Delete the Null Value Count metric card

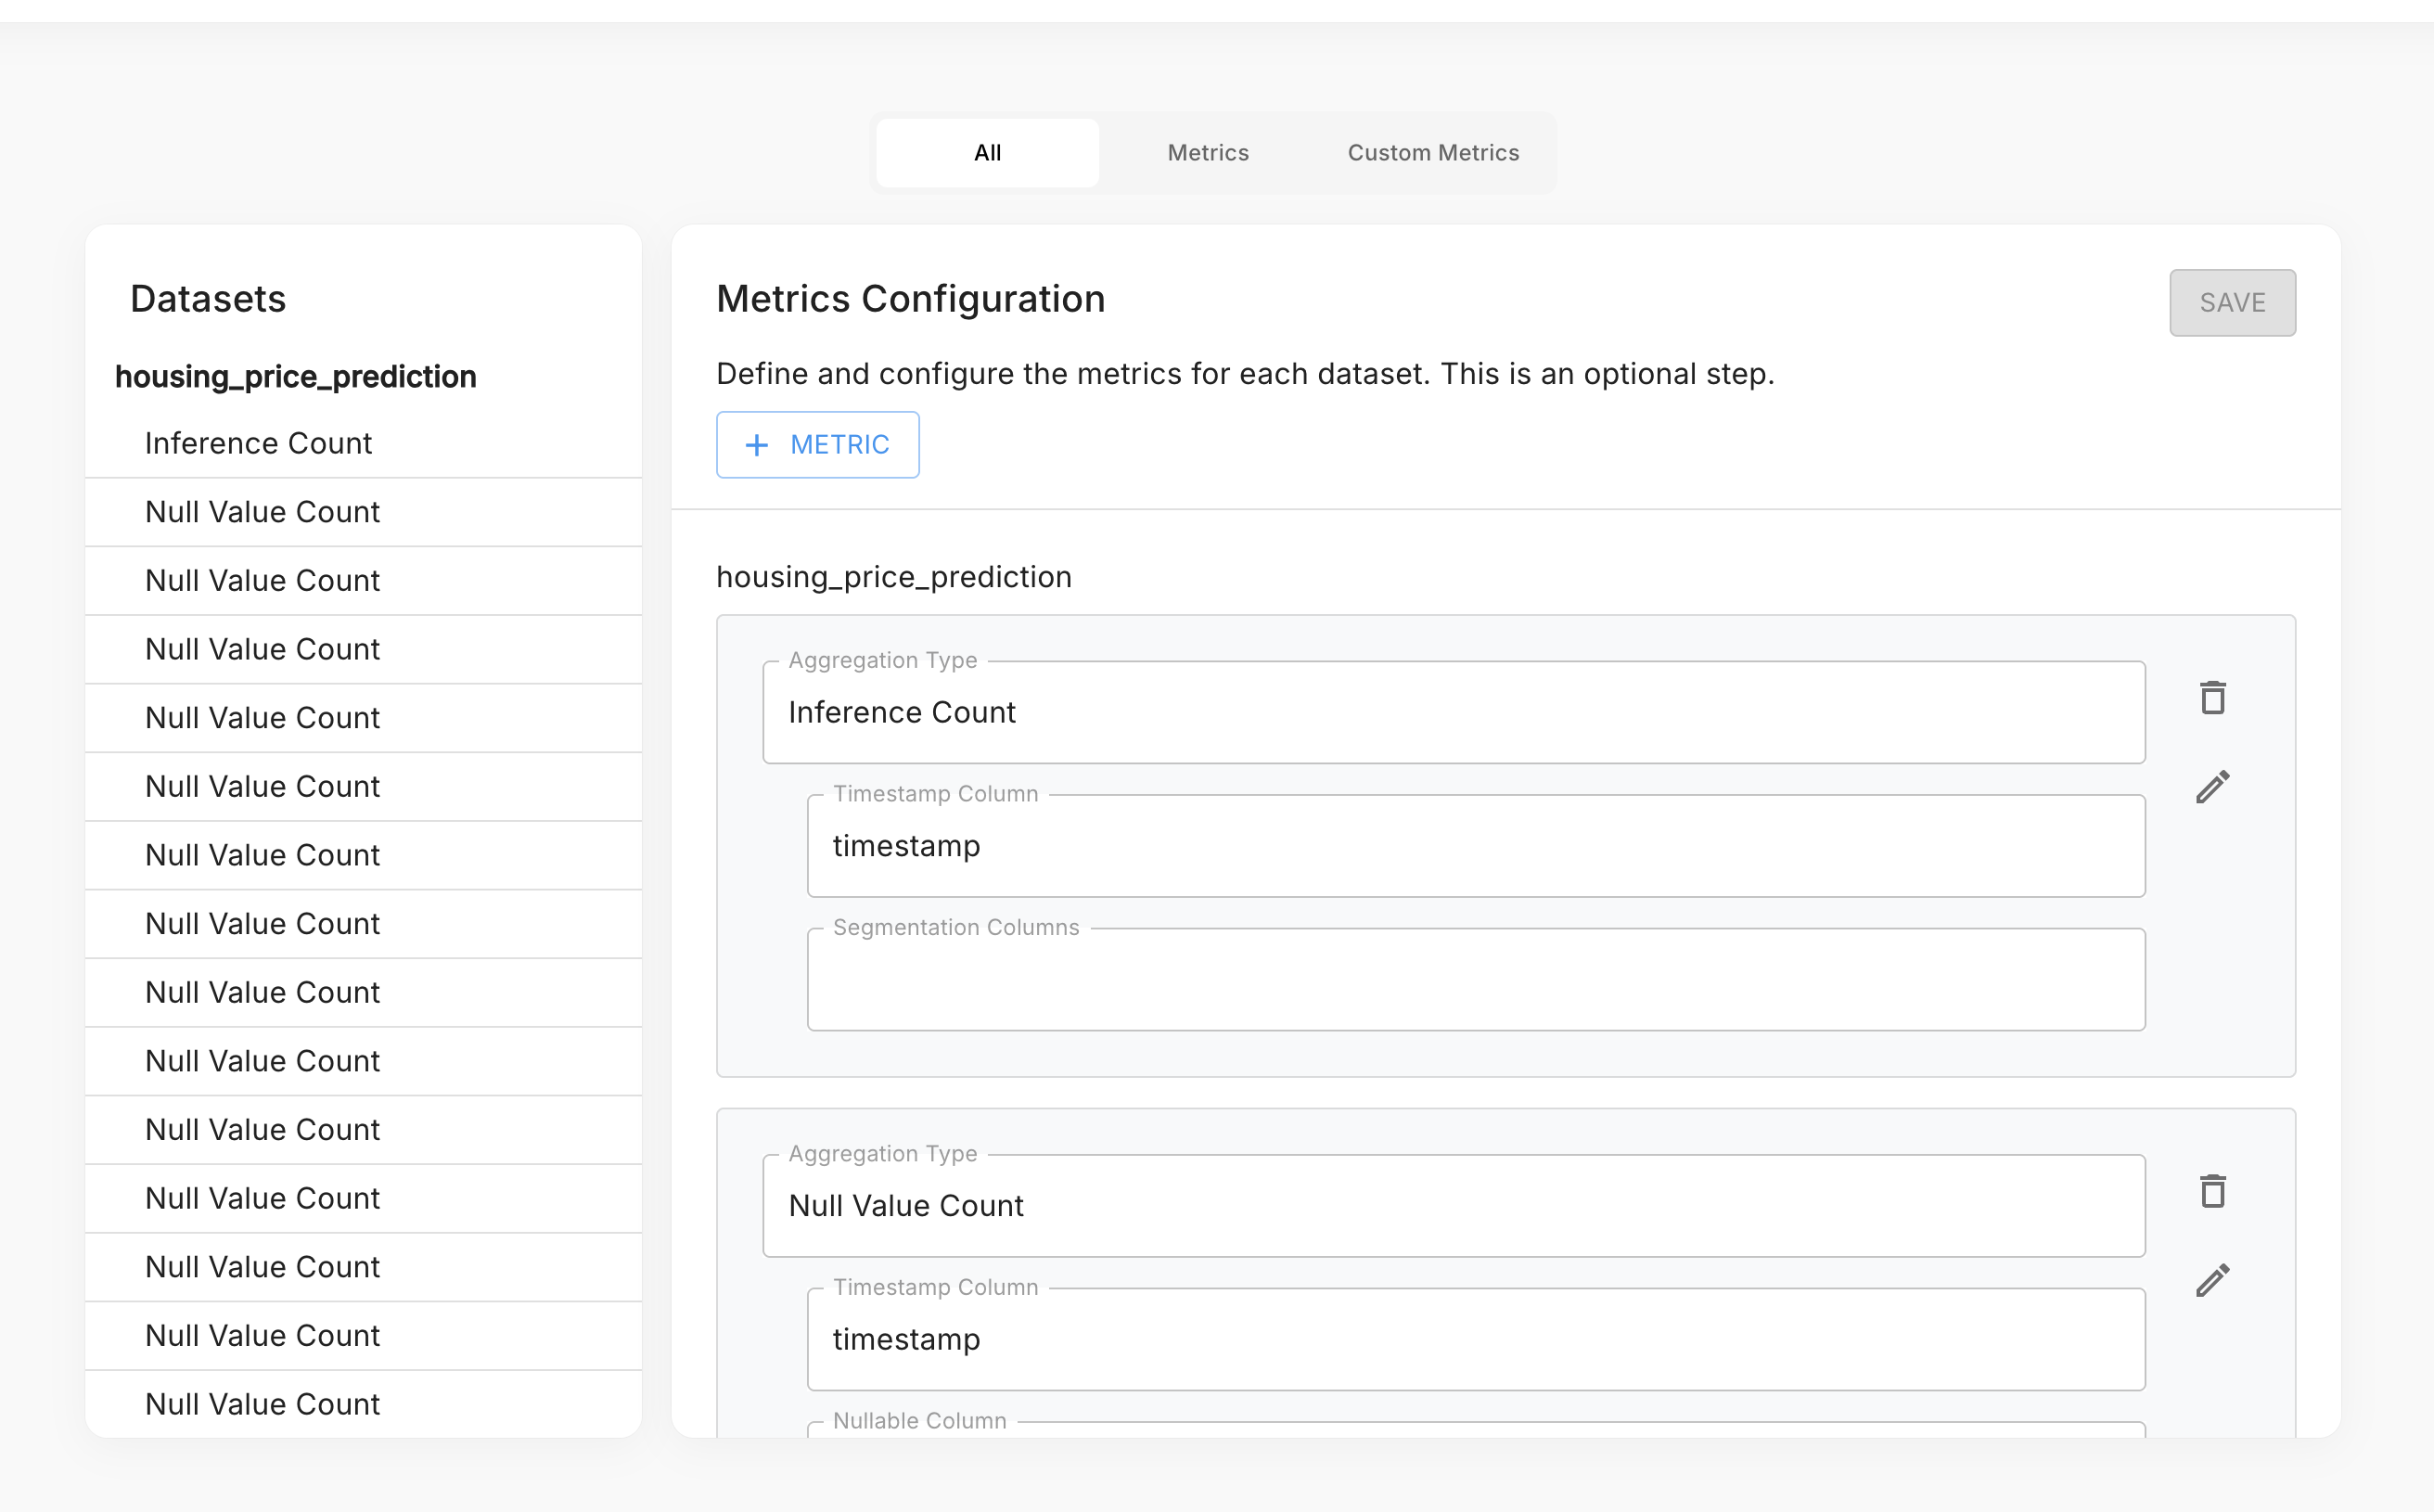2212,1190
